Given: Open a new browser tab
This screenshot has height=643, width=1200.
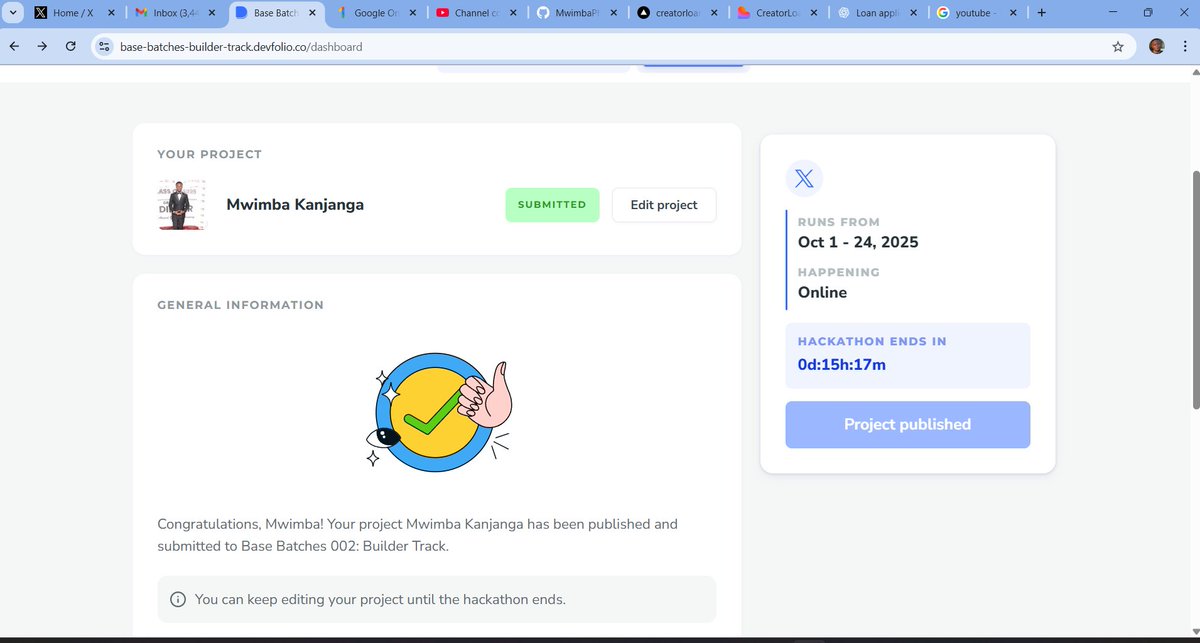Looking at the screenshot, I should pos(1042,13).
